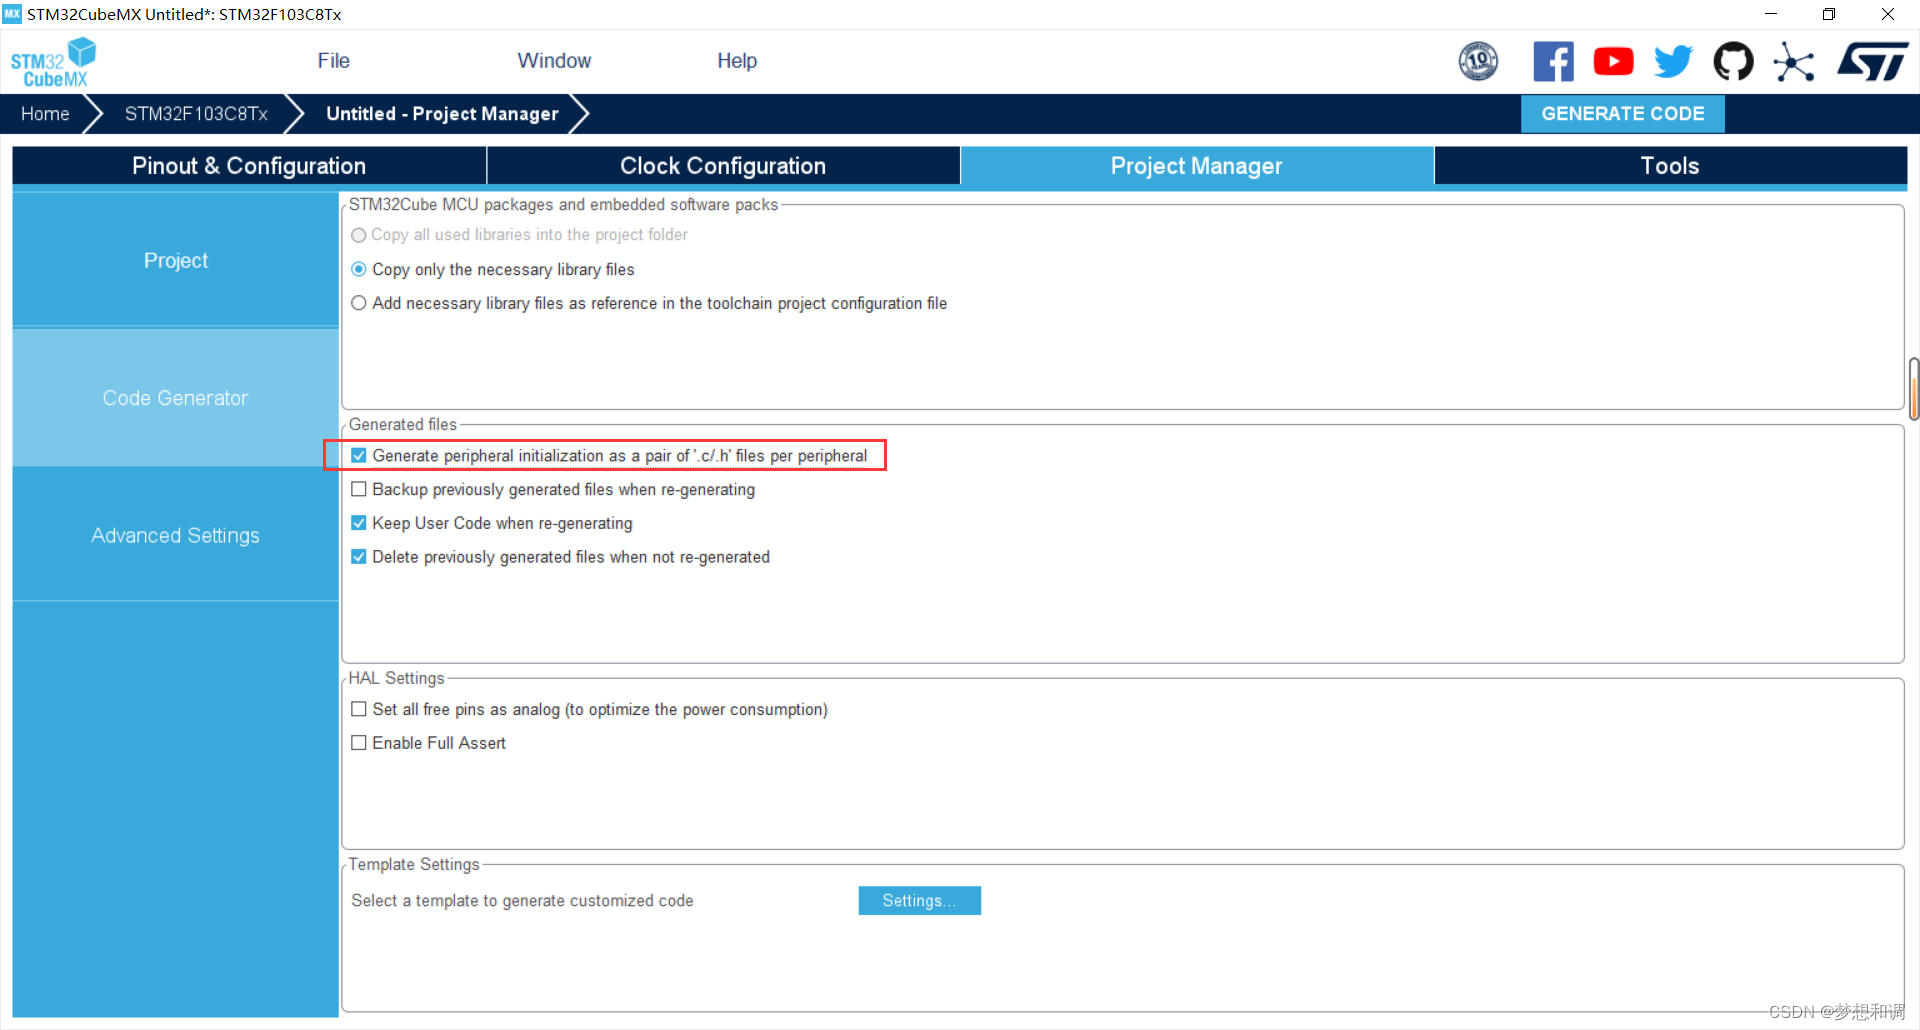
Task: Open the GitHub icon link
Action: tap(1733, 61)
